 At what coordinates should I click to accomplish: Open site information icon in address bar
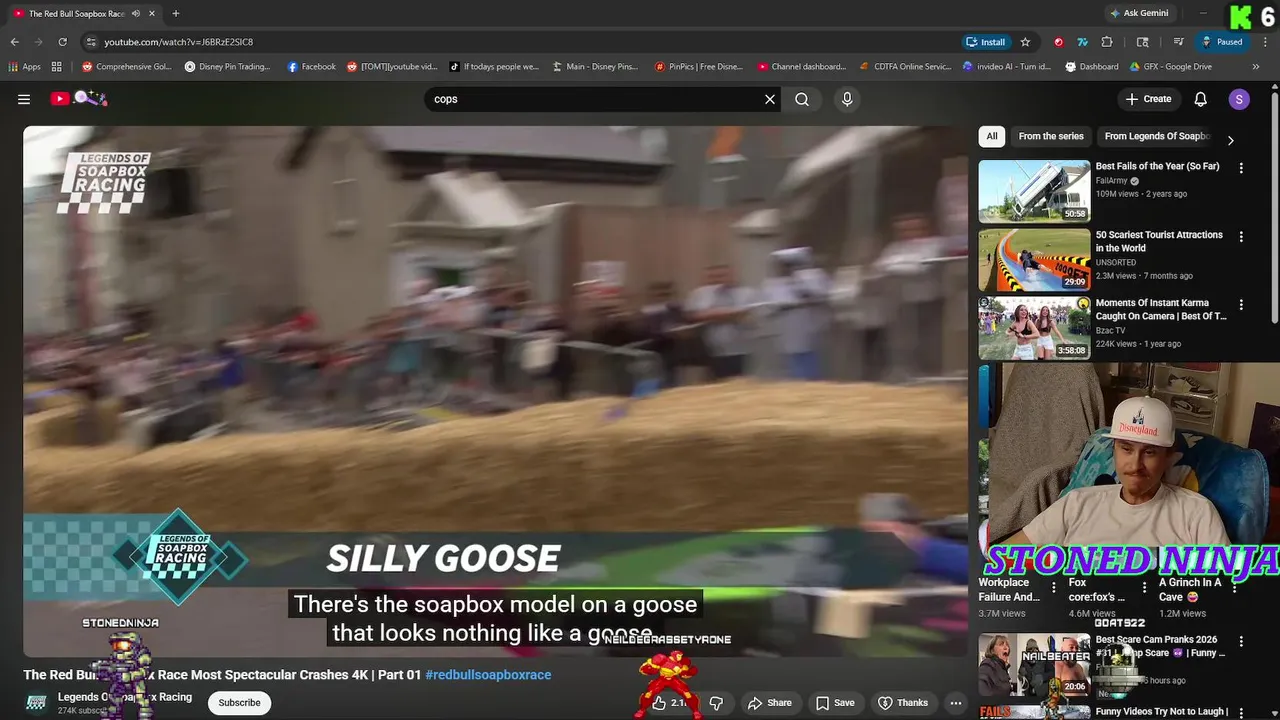91,42
